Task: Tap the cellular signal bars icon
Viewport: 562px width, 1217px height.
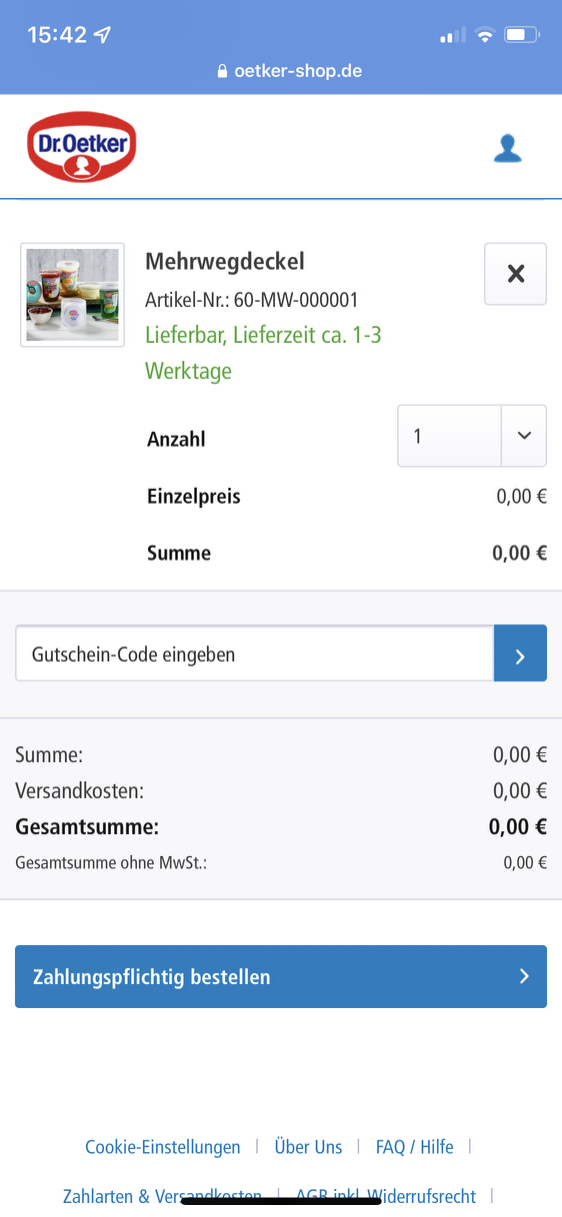Action: (x=453, y=36)
